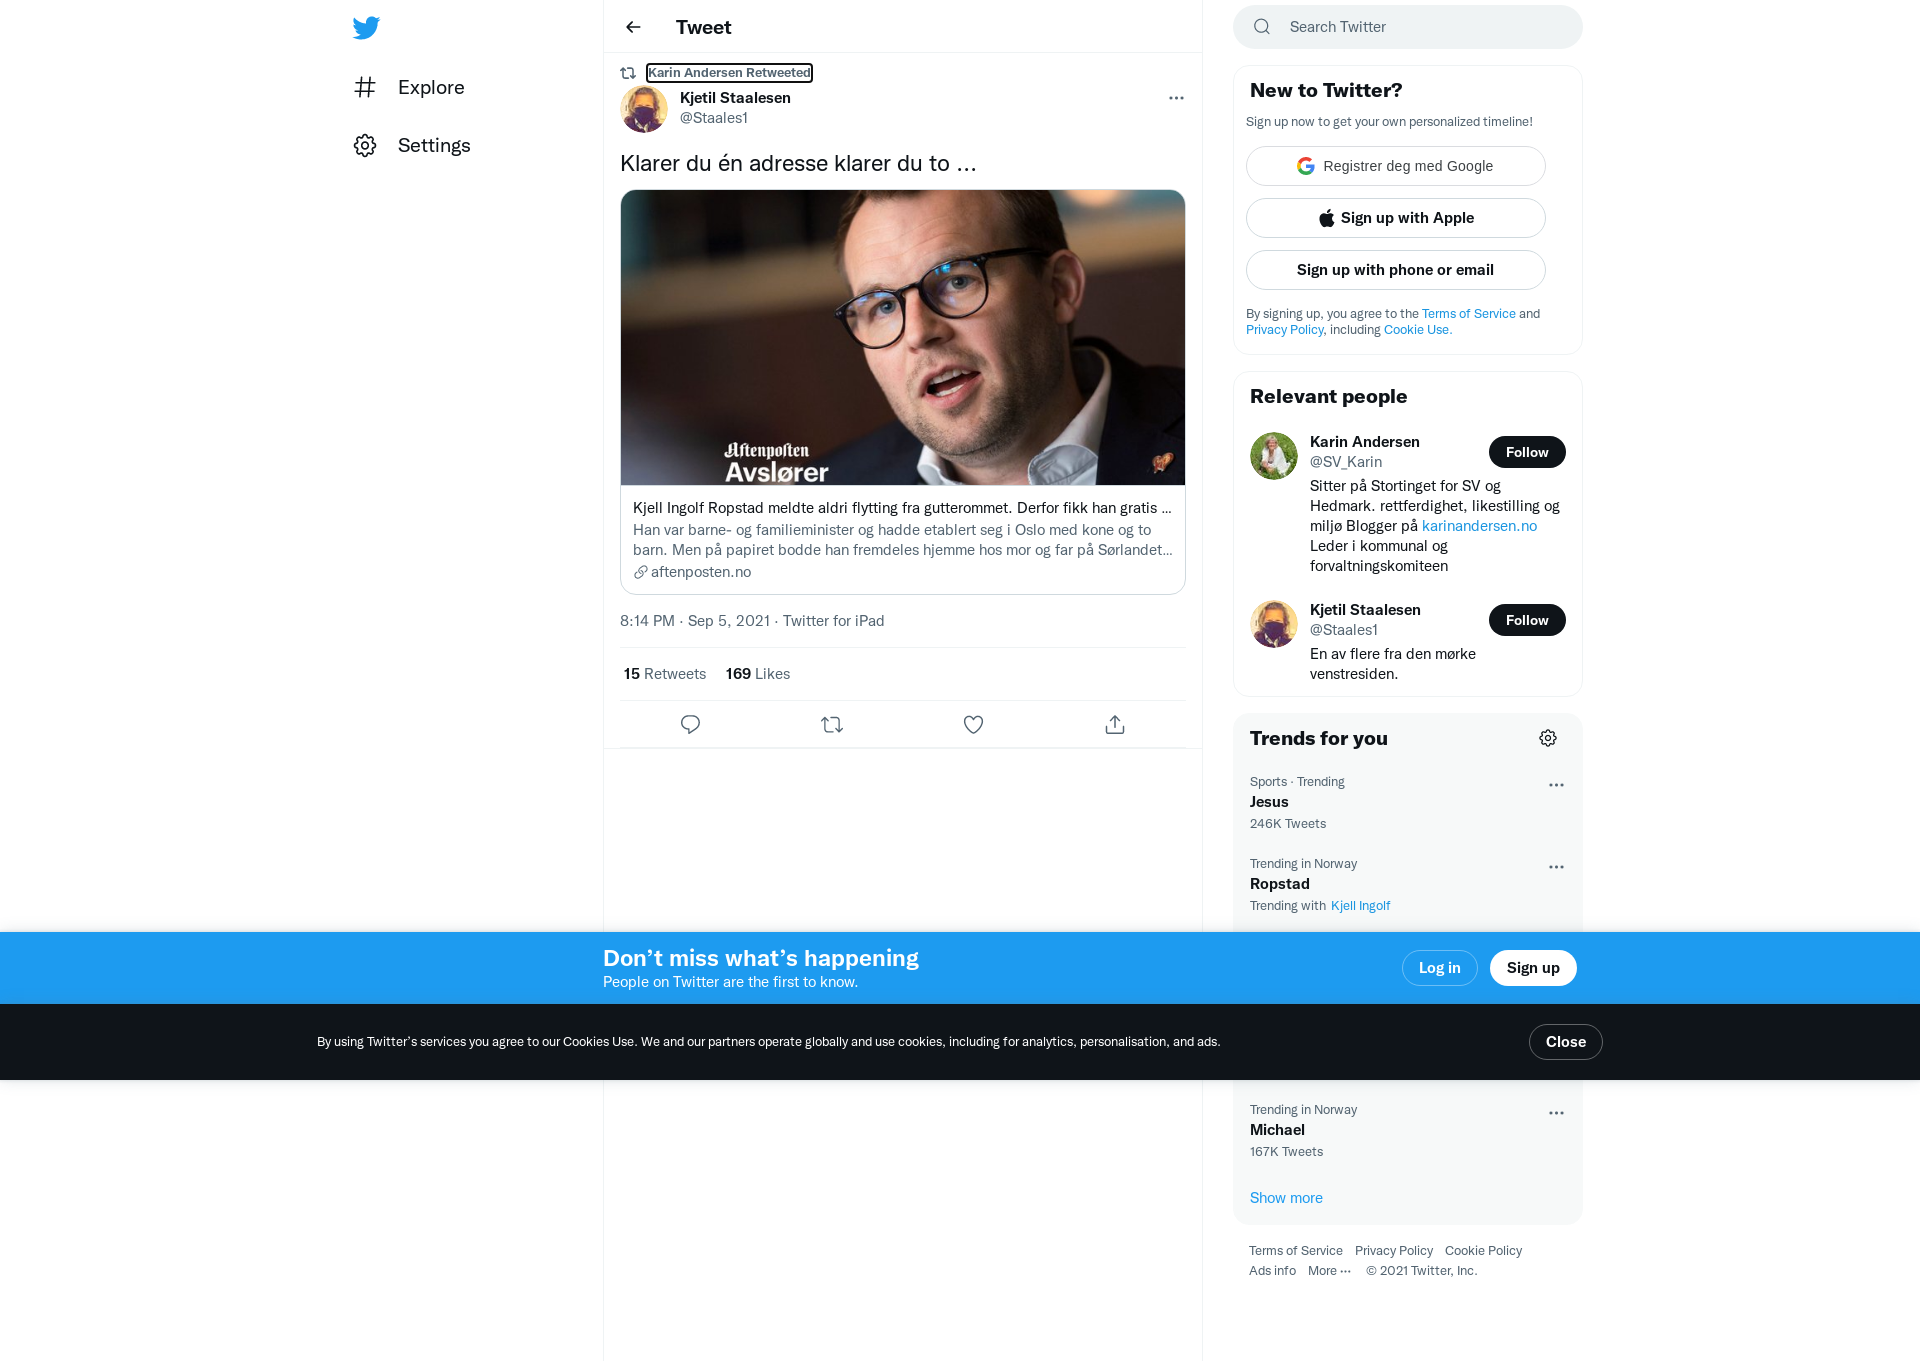The image size is (1920, 1361).
Task: Retweet using the retweet icon below tweet
Action: coord(832,725)
